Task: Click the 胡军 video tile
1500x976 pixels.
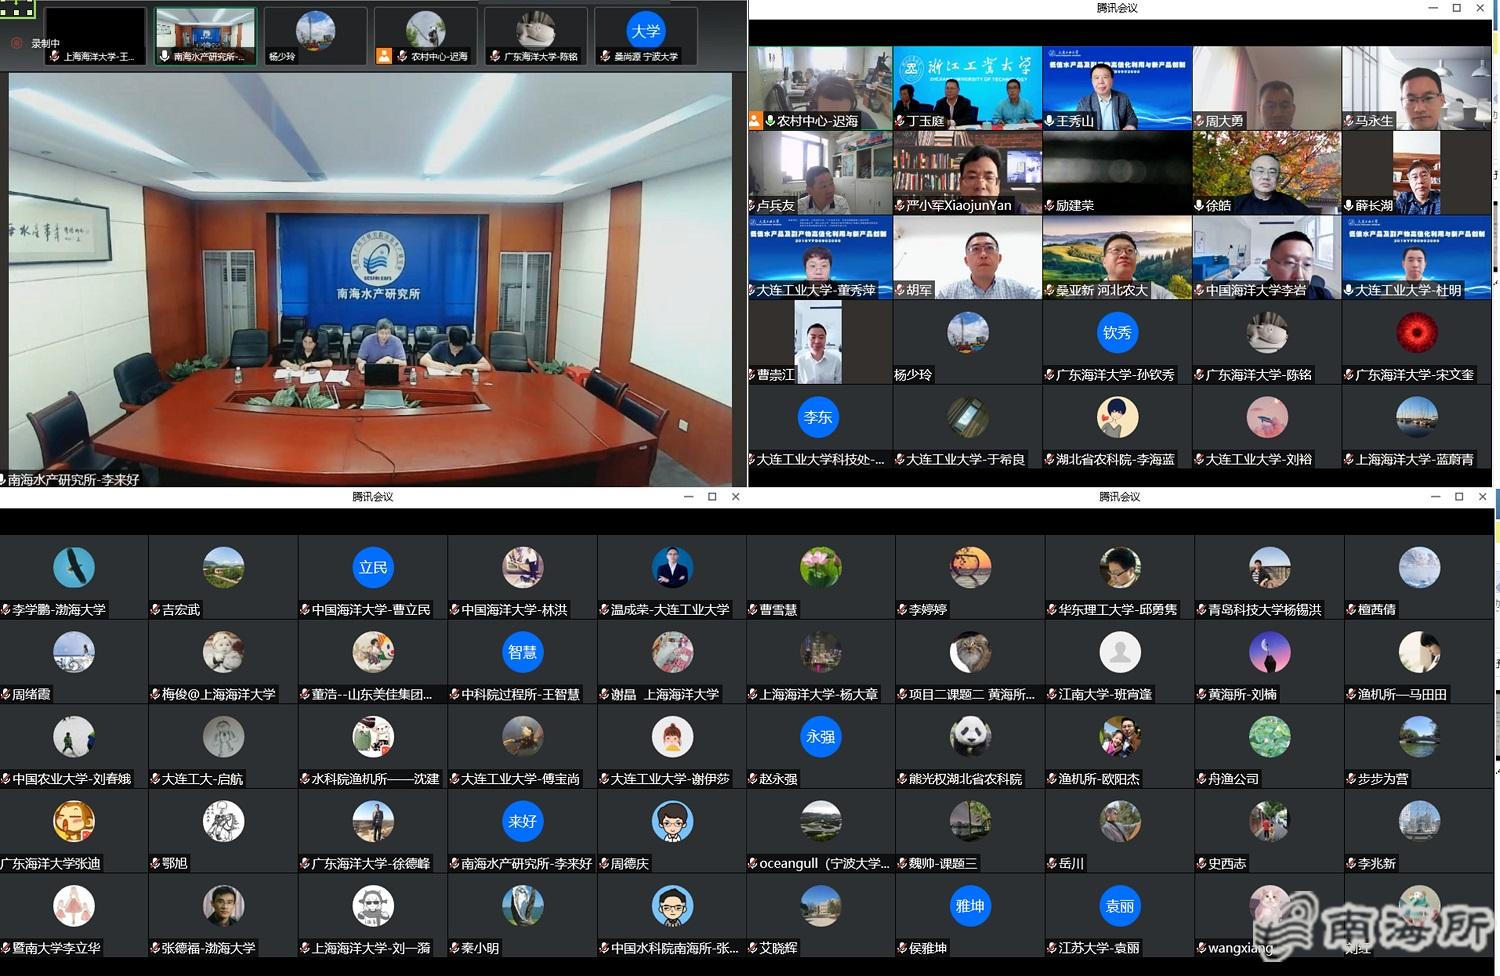Action: coord(967,257)
